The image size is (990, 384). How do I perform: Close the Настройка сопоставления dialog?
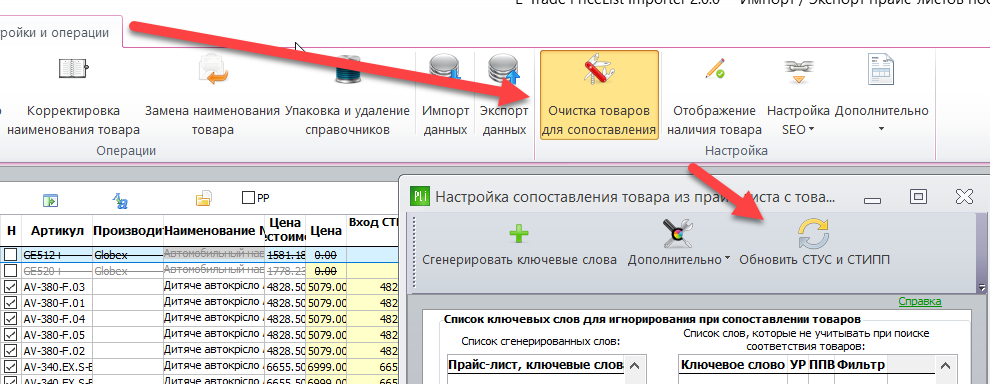pos(964,196)
